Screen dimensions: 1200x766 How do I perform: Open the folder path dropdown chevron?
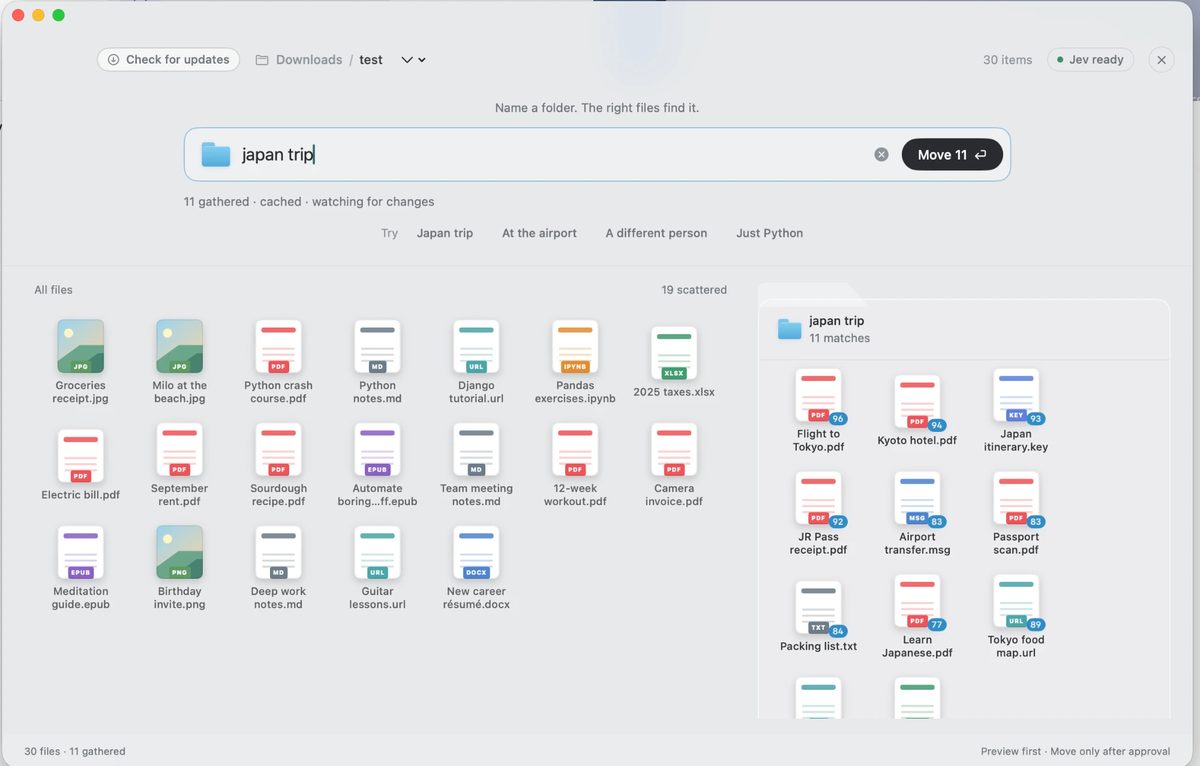coord(413,60)
